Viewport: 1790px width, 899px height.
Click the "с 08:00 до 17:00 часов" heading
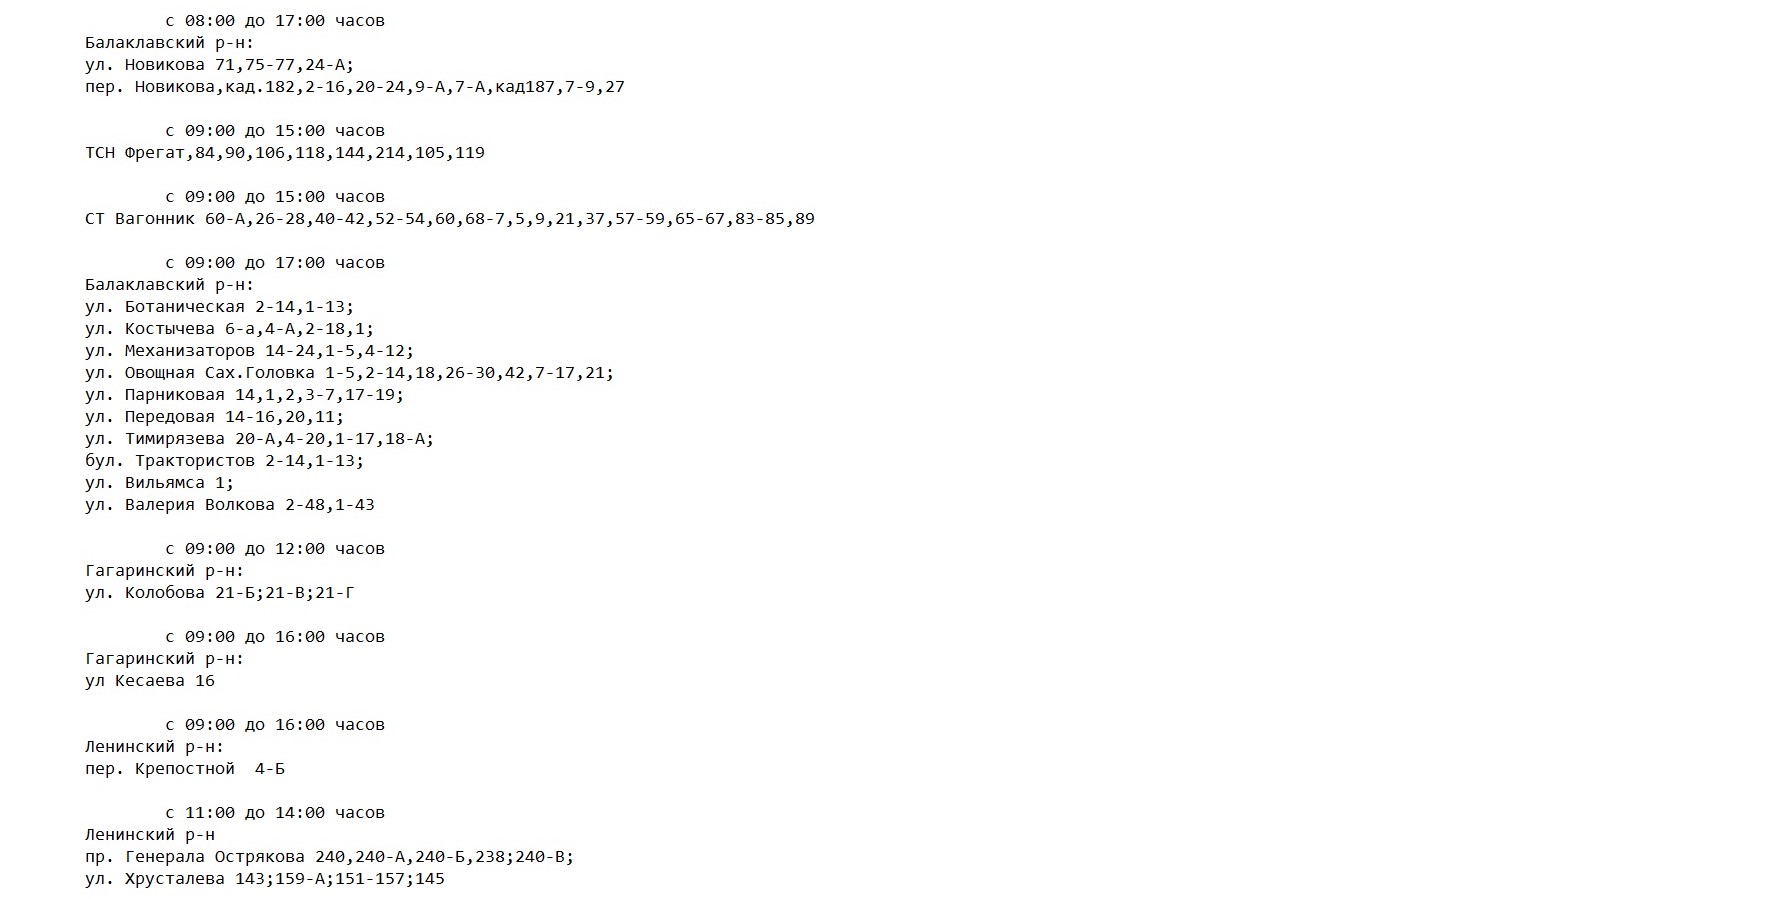pyautogui.click(x=274, y=21)
